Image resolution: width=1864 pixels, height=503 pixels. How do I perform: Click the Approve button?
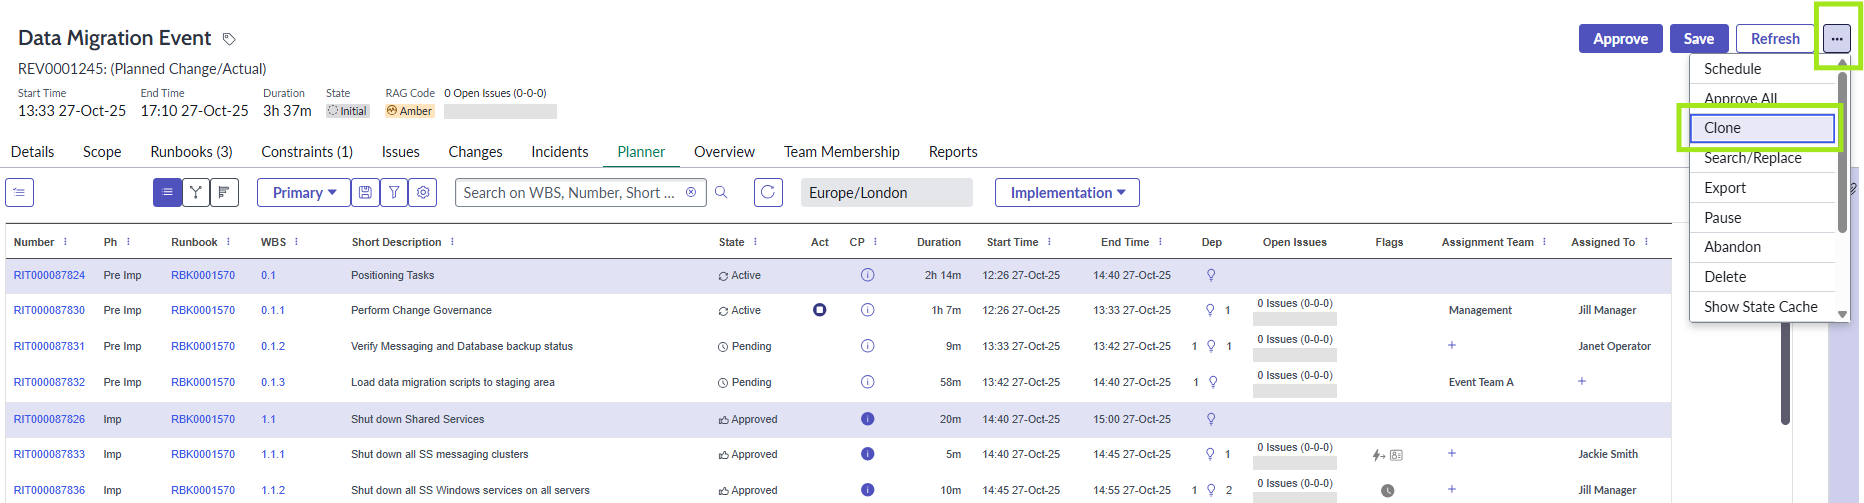[x=1620, y=39]
